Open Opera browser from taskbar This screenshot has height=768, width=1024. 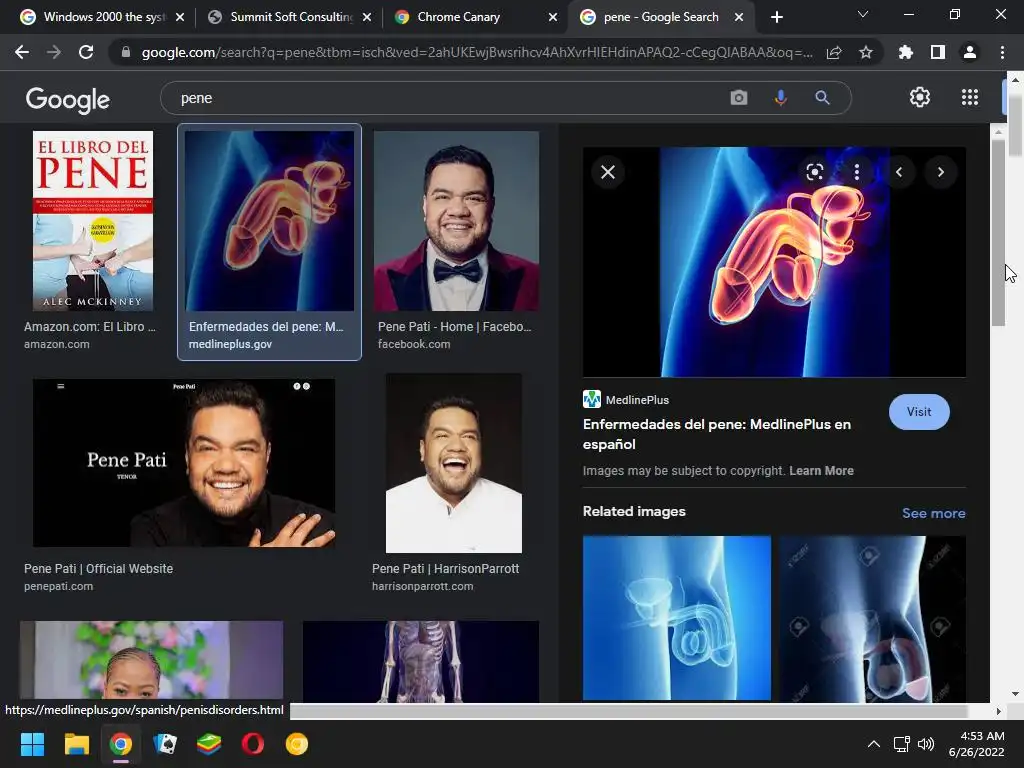(x=253, y=744)
